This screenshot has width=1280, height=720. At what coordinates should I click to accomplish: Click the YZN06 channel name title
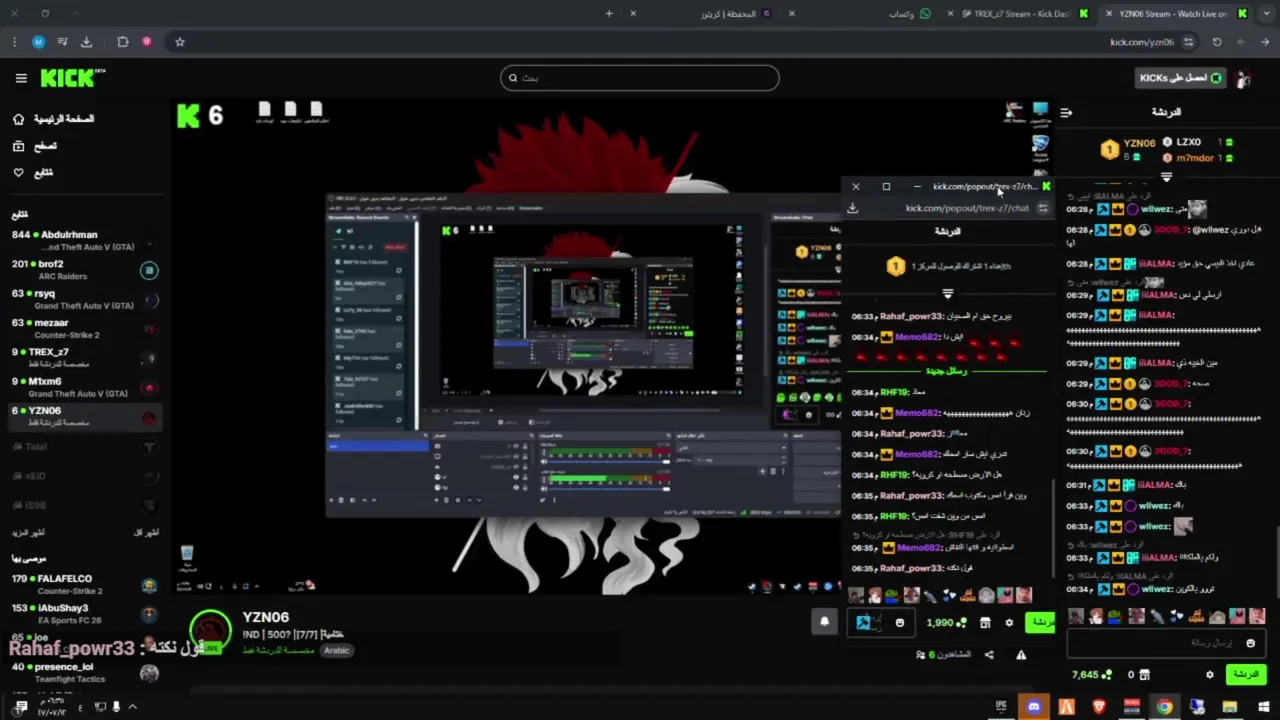click(266, 618)
